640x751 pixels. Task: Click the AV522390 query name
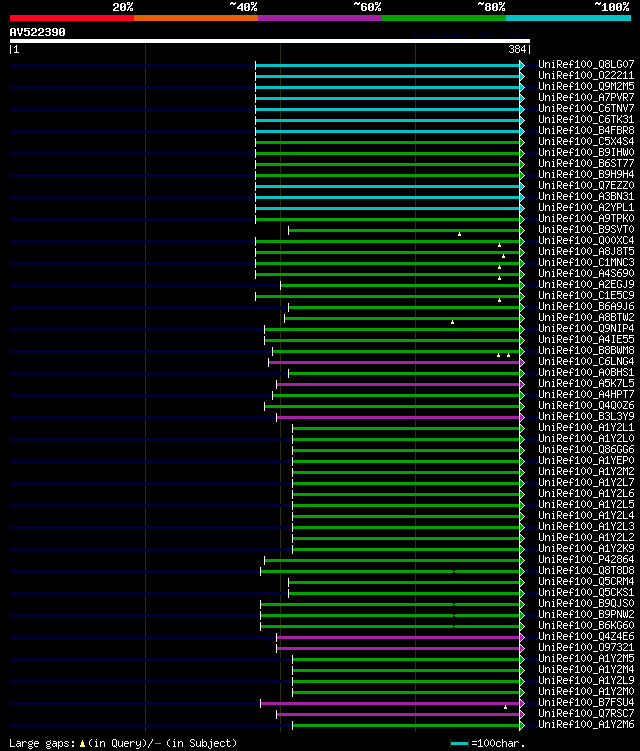click(37, 33)
